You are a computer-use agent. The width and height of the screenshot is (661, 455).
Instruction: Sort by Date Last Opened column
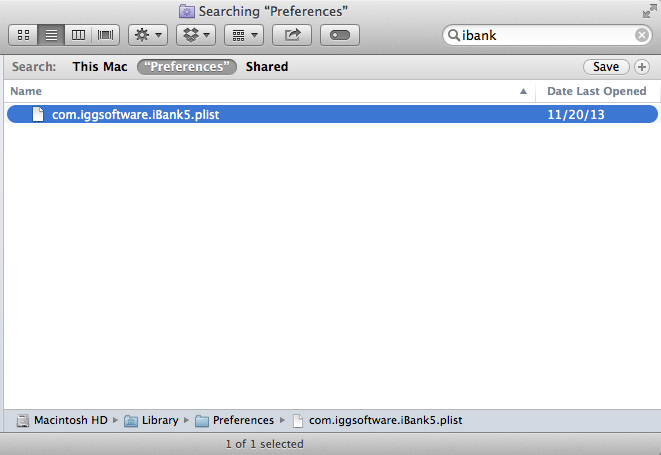click(596, 91)
